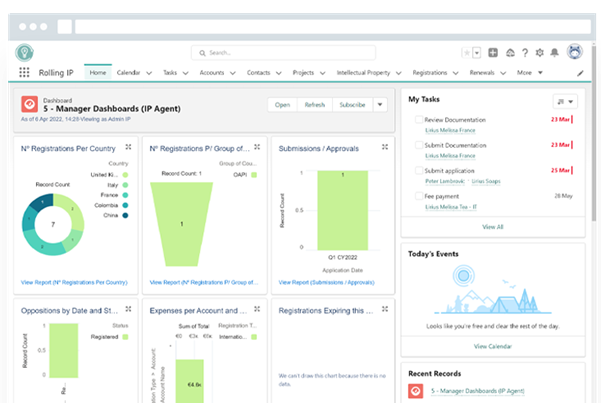Viewport: 601px width, 403px height.
Task: Open the favorites list dropdown arrow
Action: coord(476,53)
